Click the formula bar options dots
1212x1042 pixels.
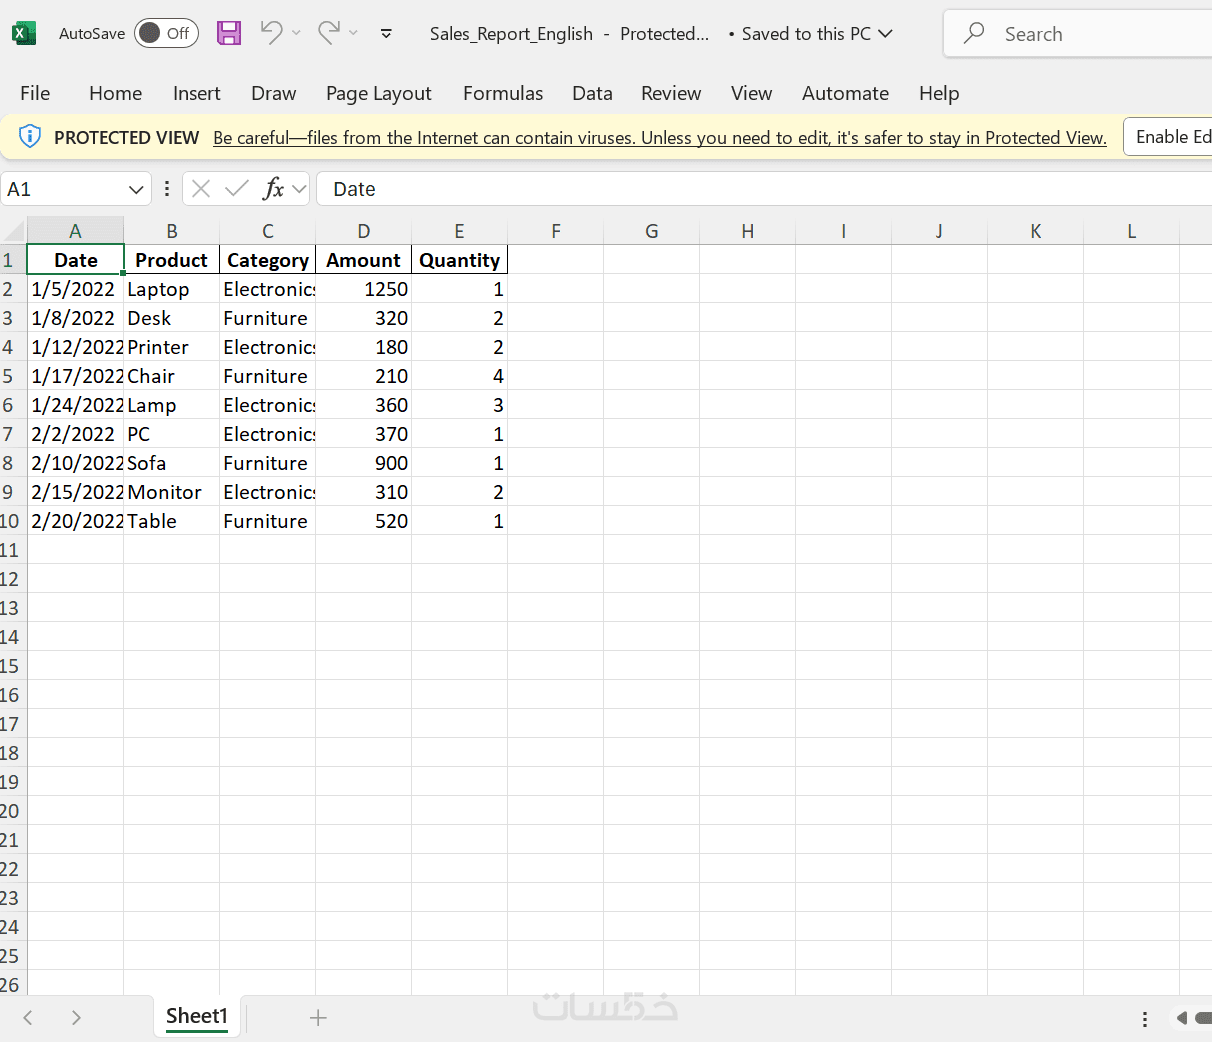166,189
